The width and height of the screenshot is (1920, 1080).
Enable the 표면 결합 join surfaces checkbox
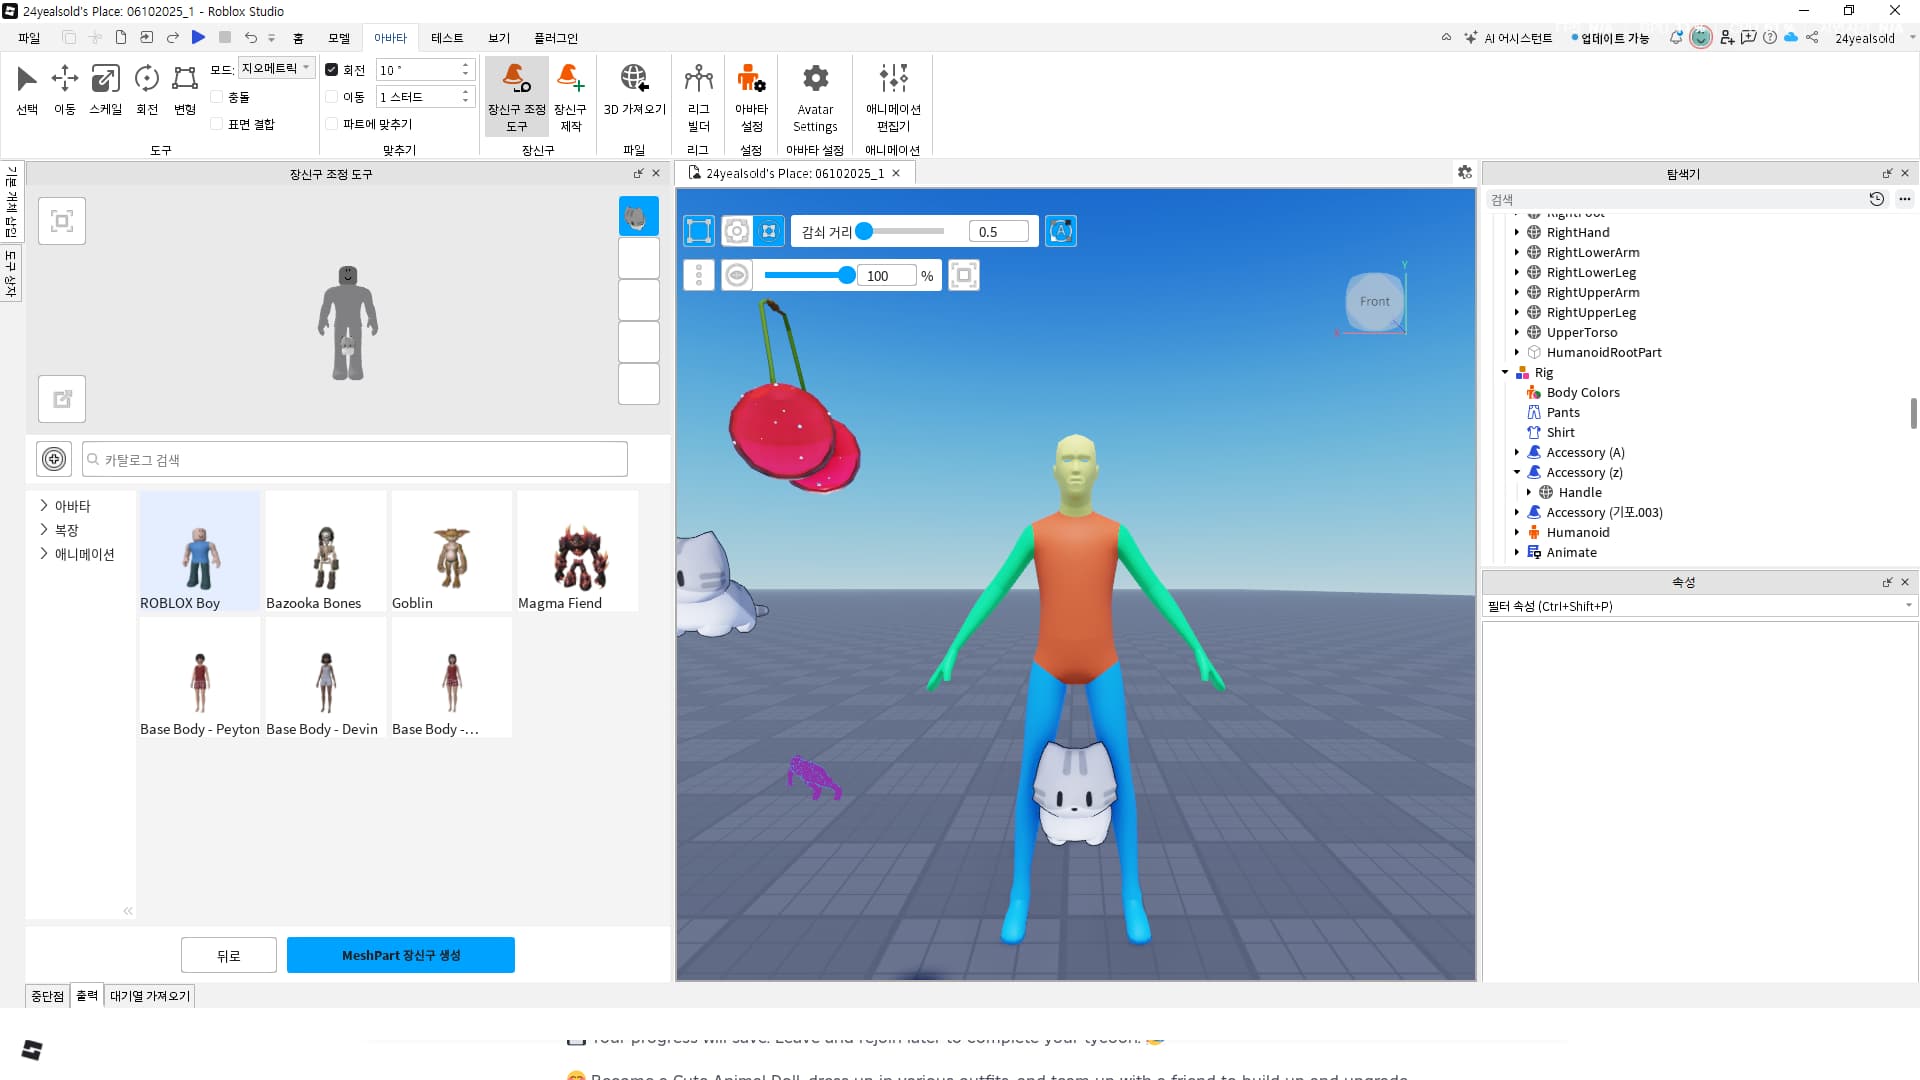coord(217,124)
